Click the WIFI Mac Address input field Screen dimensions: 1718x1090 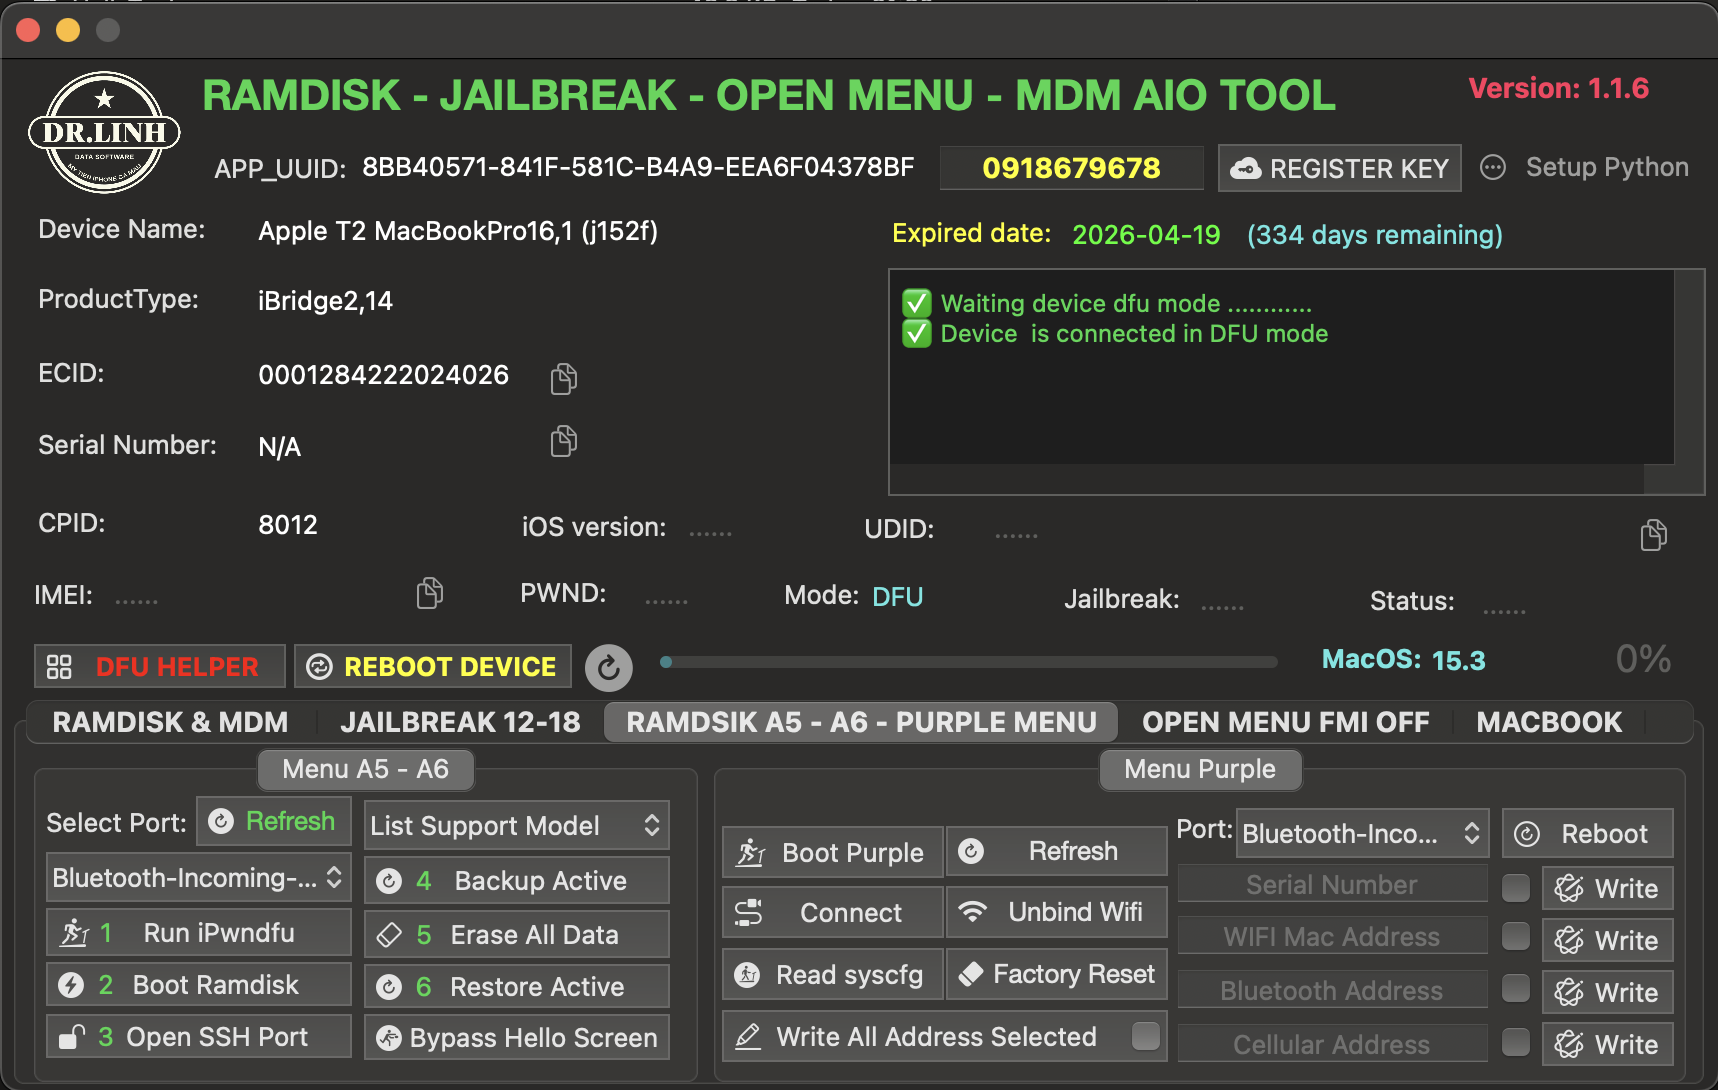coord(1332,936)
